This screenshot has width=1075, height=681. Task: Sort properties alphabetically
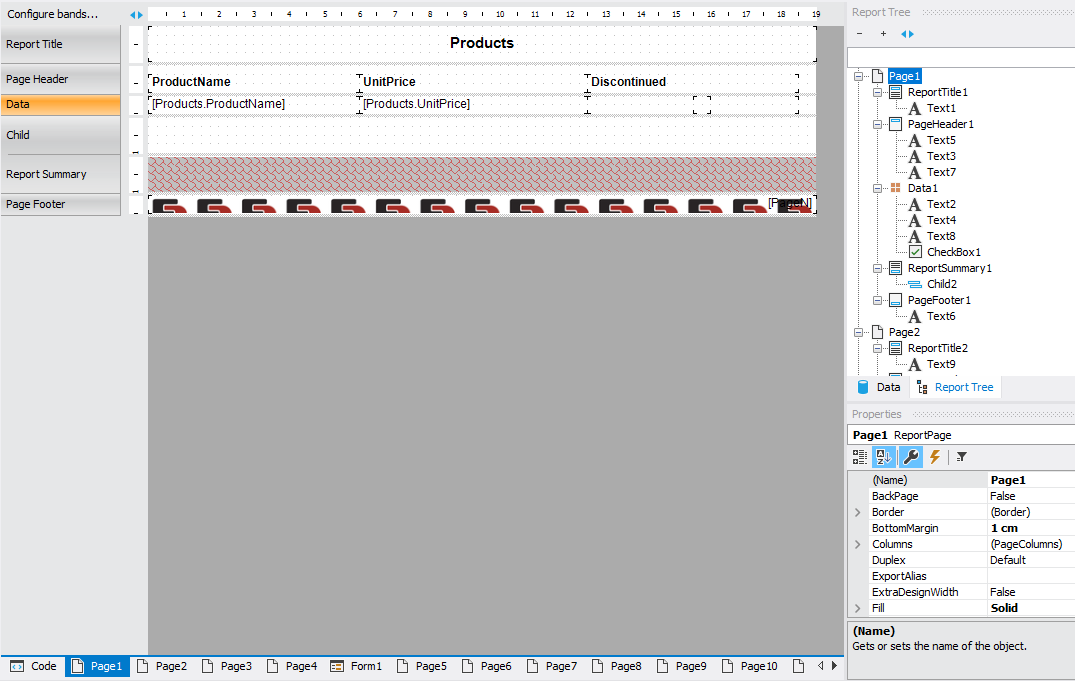[885, 457]
